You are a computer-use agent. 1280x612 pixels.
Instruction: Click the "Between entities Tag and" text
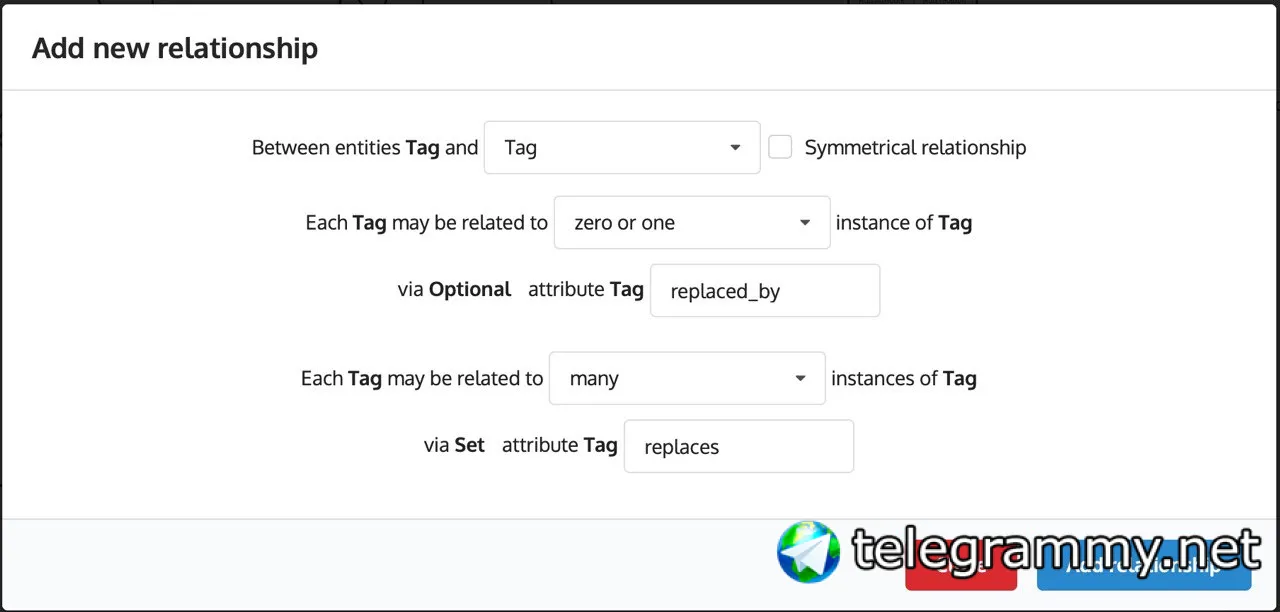(x=365, y=148)
